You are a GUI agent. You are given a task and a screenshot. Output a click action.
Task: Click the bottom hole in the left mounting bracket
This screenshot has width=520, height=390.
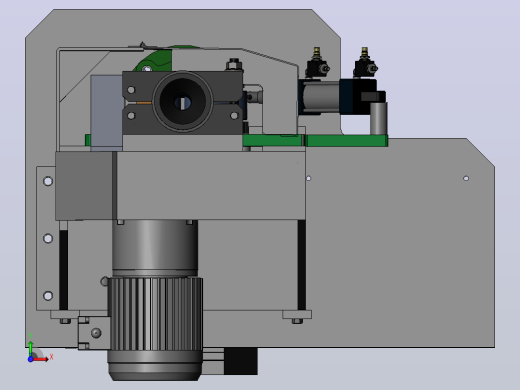click(48, 296)
